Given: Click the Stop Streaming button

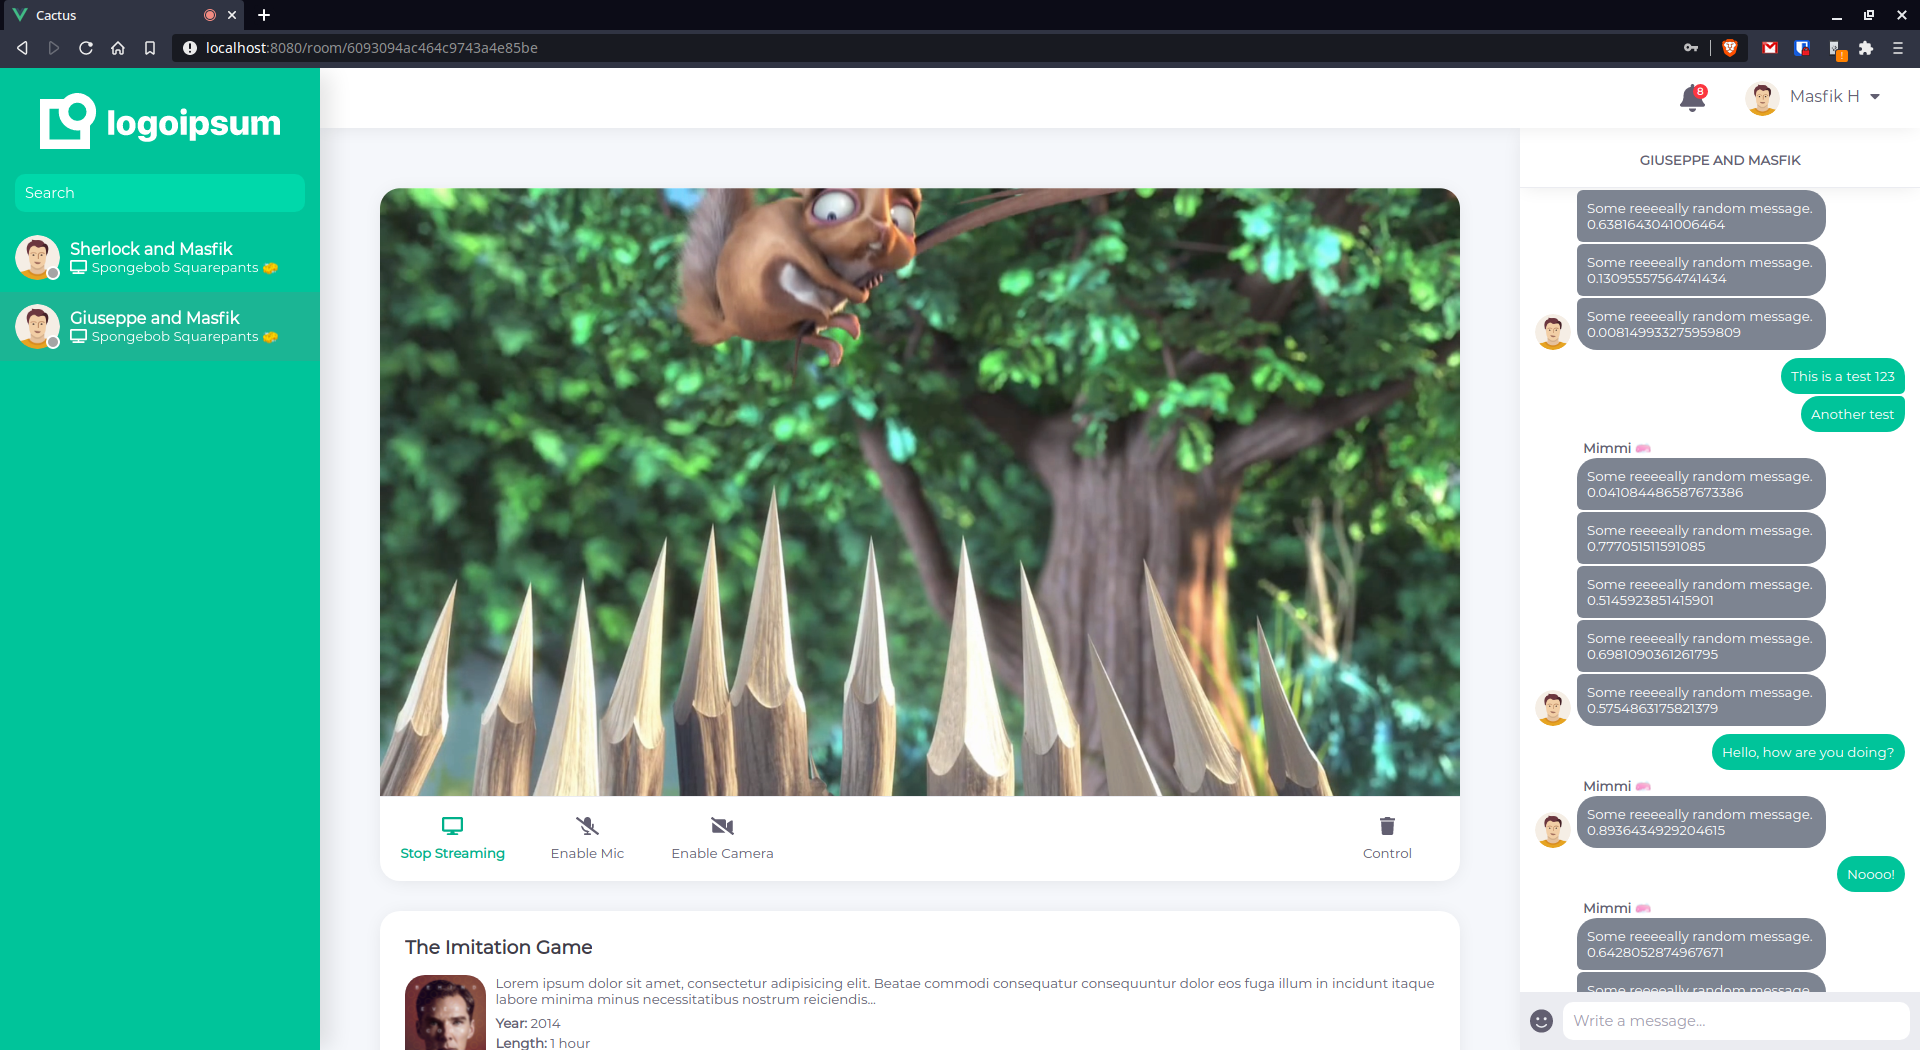Looking at the screenshot, I should point(452,838).
